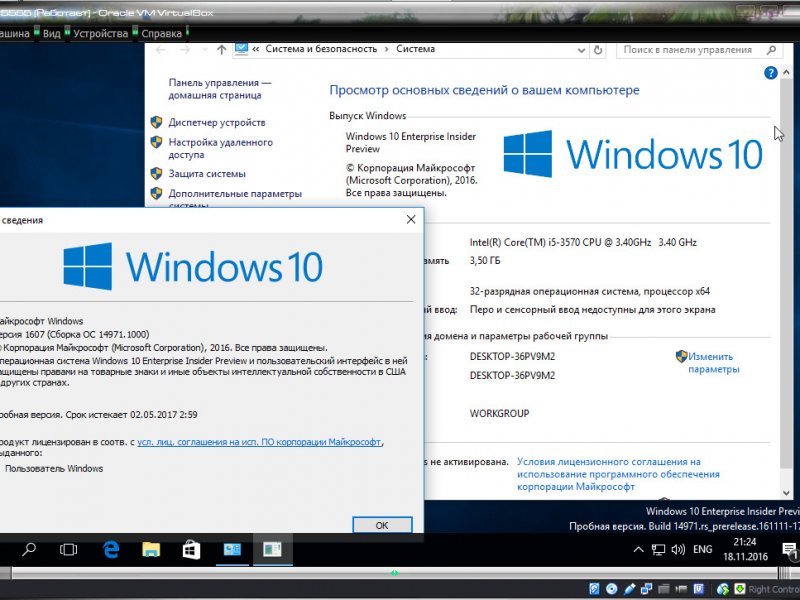Click the VirtualBox hard disk status icon
This screenshot has height=600, width=800.
coord(594,589)
